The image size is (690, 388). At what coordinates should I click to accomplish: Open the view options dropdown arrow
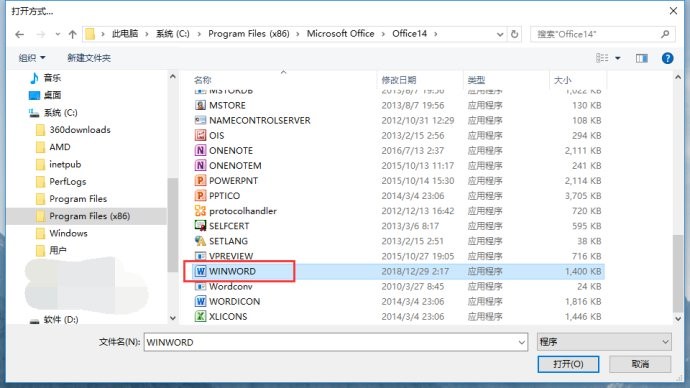tap(618, 58)
